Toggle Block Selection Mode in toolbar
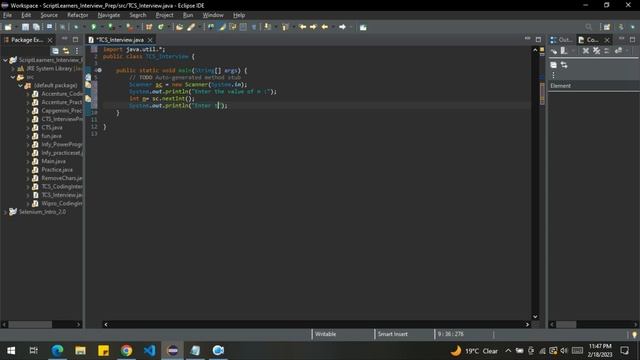Viewport: 640px width, 360px height. point(243,27)
